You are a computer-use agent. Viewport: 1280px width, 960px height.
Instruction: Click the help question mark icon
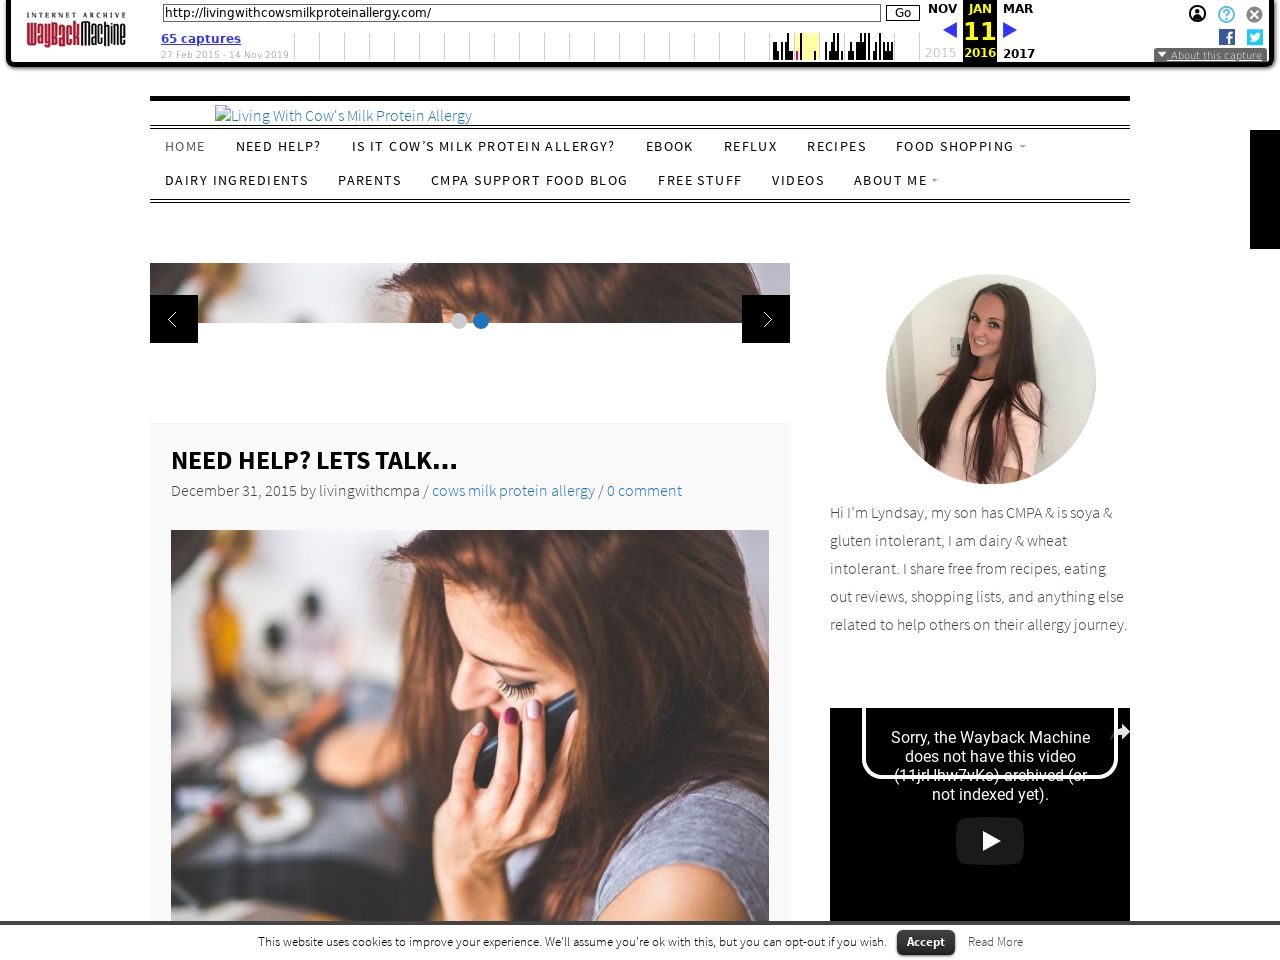(x=1226, y=14)
